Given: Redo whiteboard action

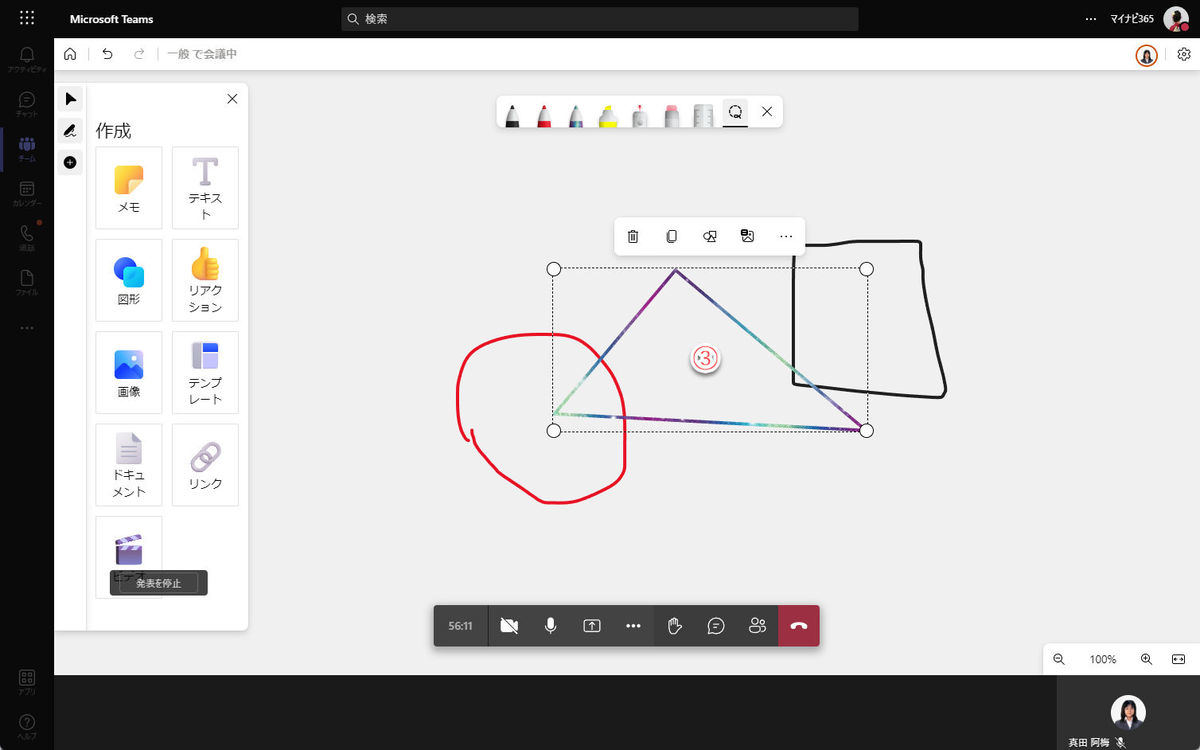Looking at the screenshot, I should click(139, 54).
